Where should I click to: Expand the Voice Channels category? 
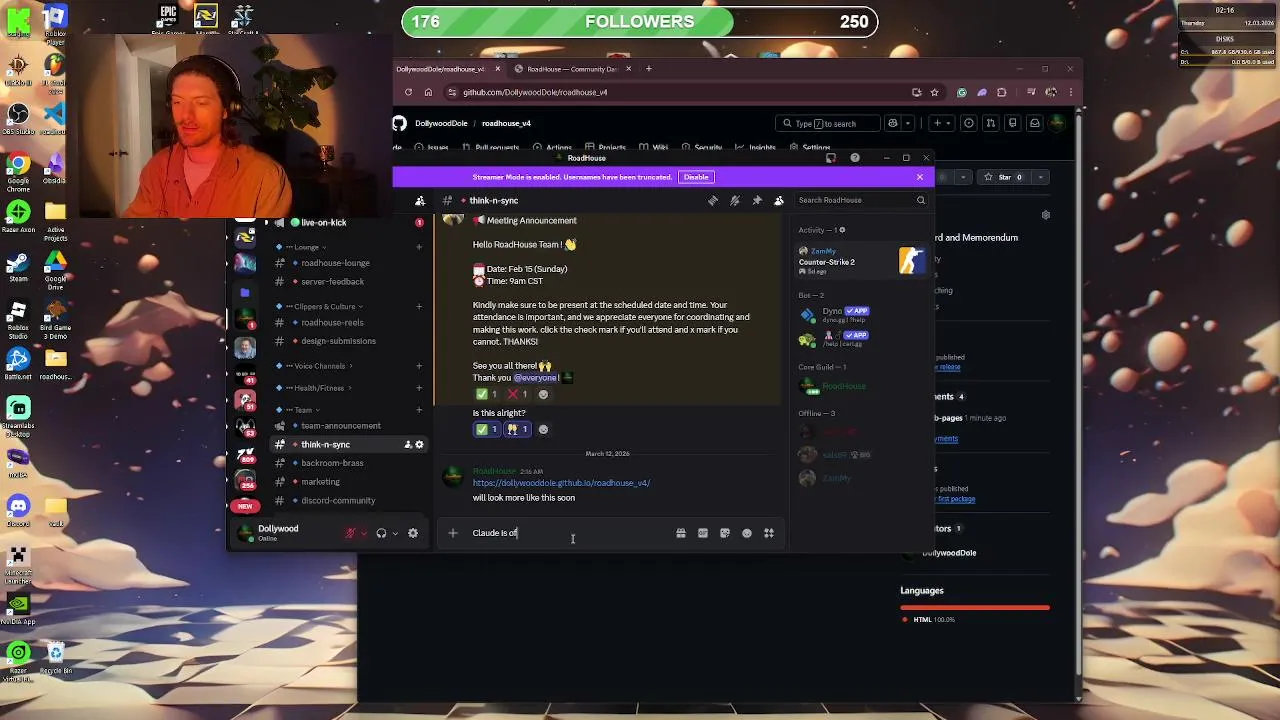point(319,366)
